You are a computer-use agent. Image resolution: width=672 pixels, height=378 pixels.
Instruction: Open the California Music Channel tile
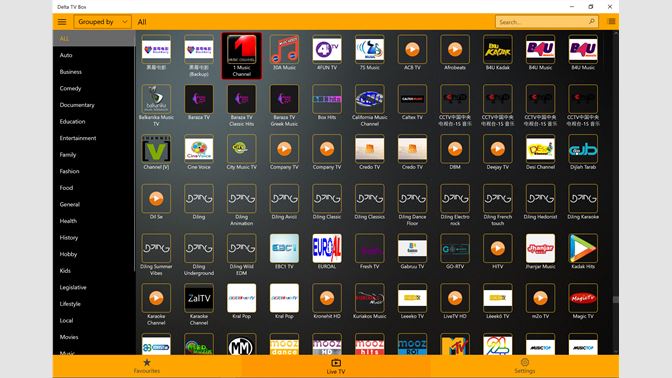pos(369,105)
